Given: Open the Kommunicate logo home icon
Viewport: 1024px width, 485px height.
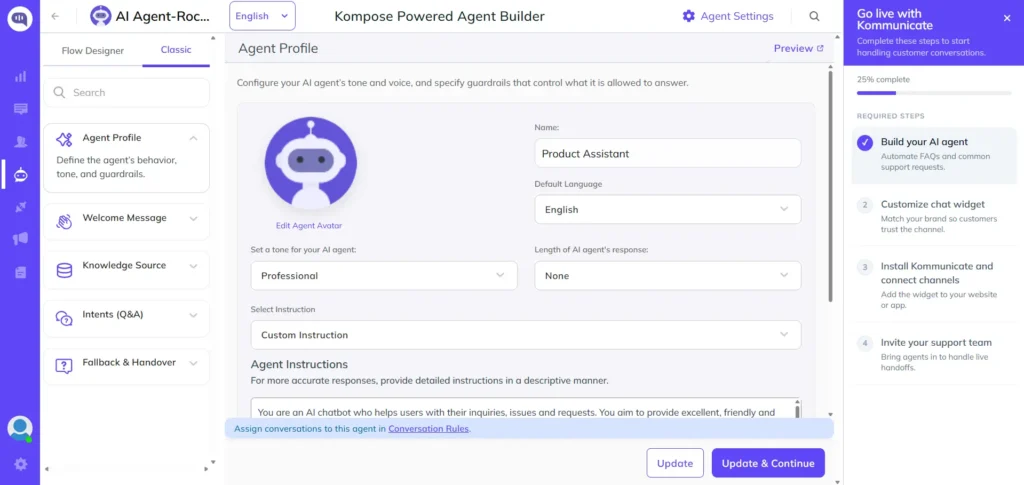Looking at the screenshot, I should [x=20, y=18].
